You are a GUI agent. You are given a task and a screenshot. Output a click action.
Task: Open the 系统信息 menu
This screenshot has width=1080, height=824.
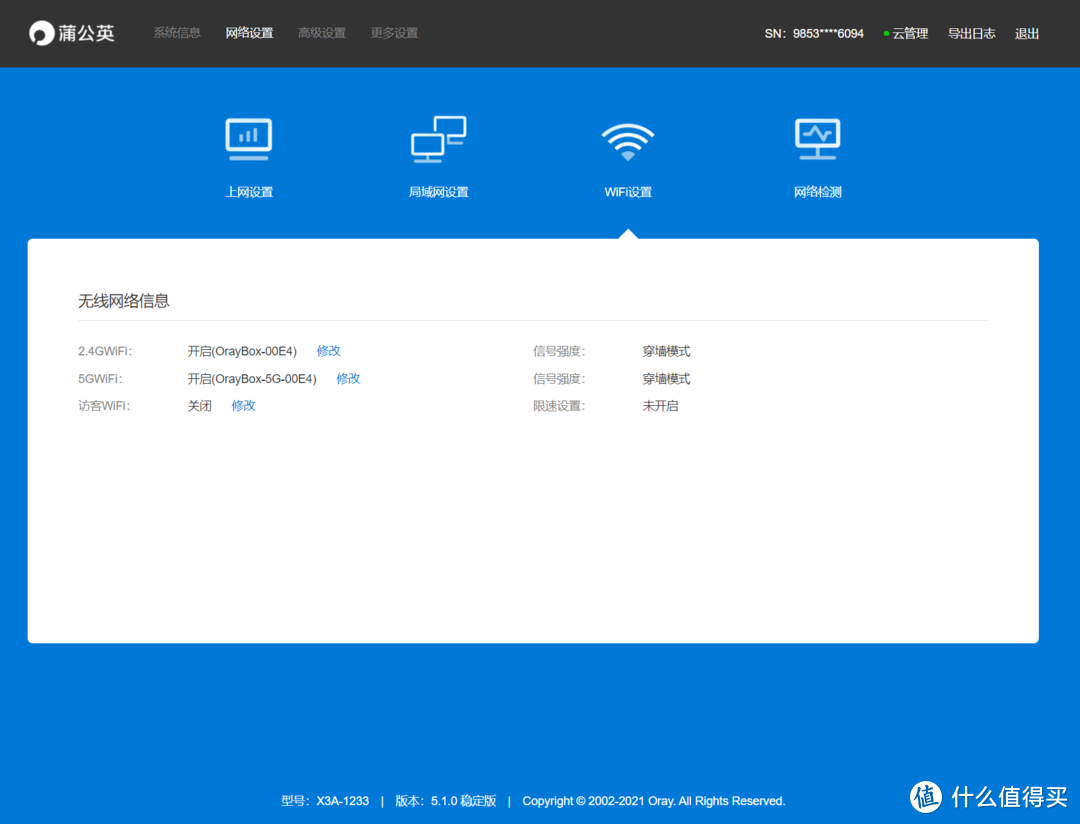(177, 33)
